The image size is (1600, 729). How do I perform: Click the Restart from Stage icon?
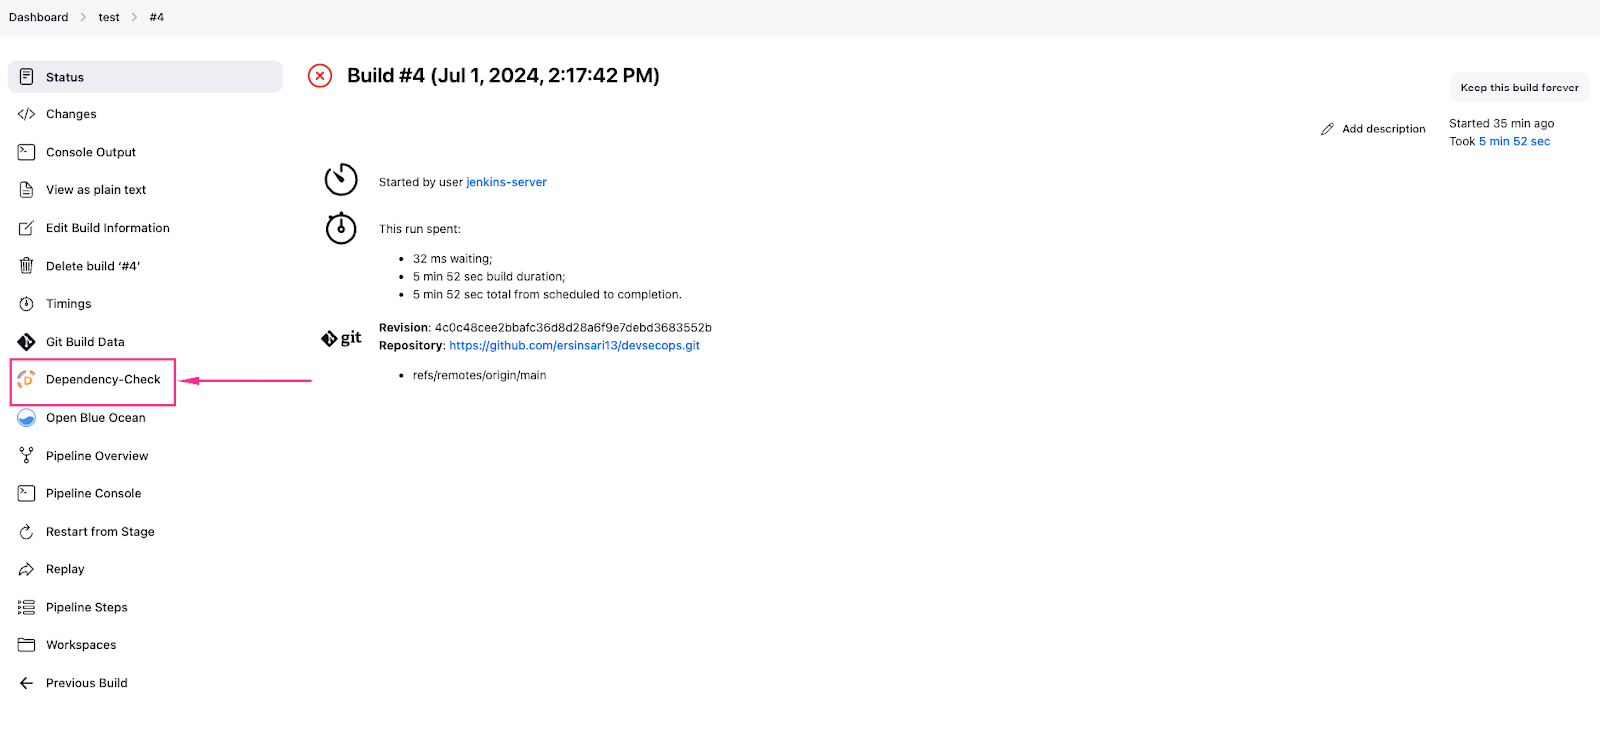pos(27,532)
